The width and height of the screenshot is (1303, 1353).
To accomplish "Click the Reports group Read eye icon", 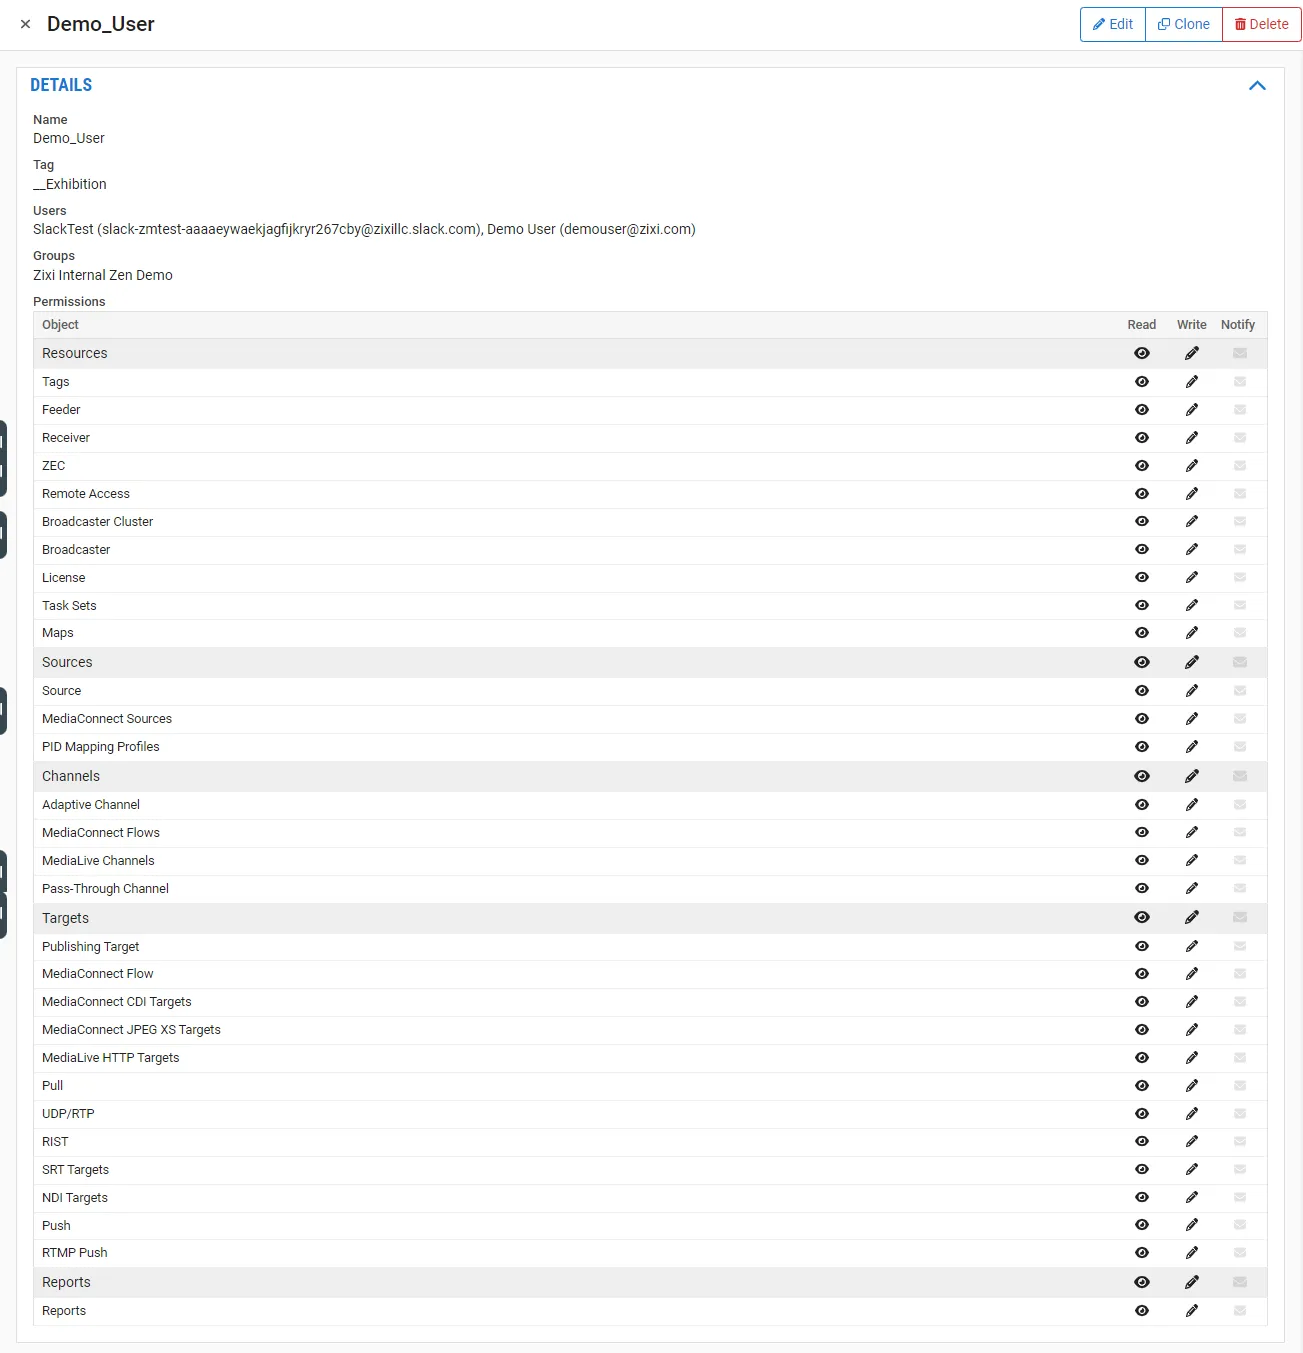I will point(1142,1282).
